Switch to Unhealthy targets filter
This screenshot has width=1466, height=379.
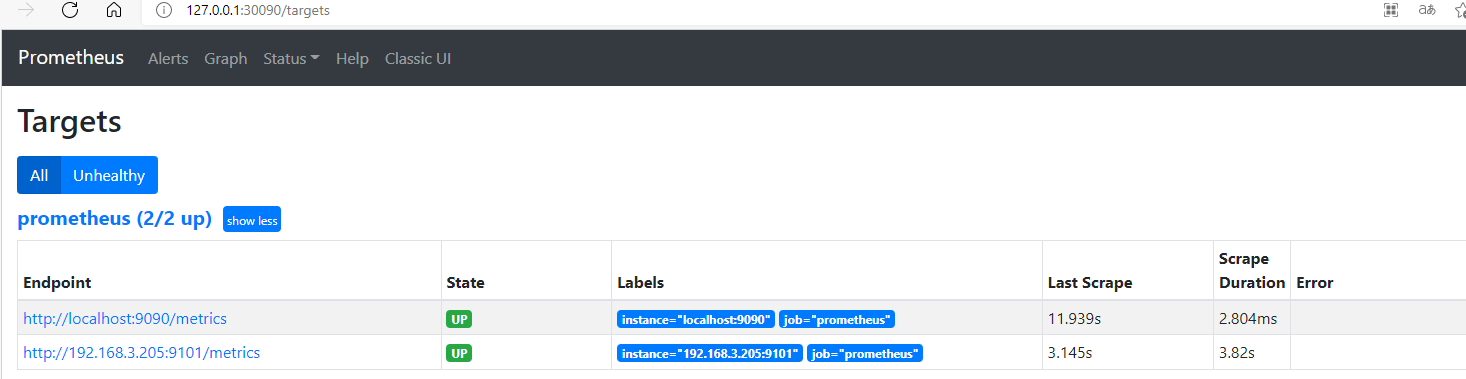pos(109,175)
